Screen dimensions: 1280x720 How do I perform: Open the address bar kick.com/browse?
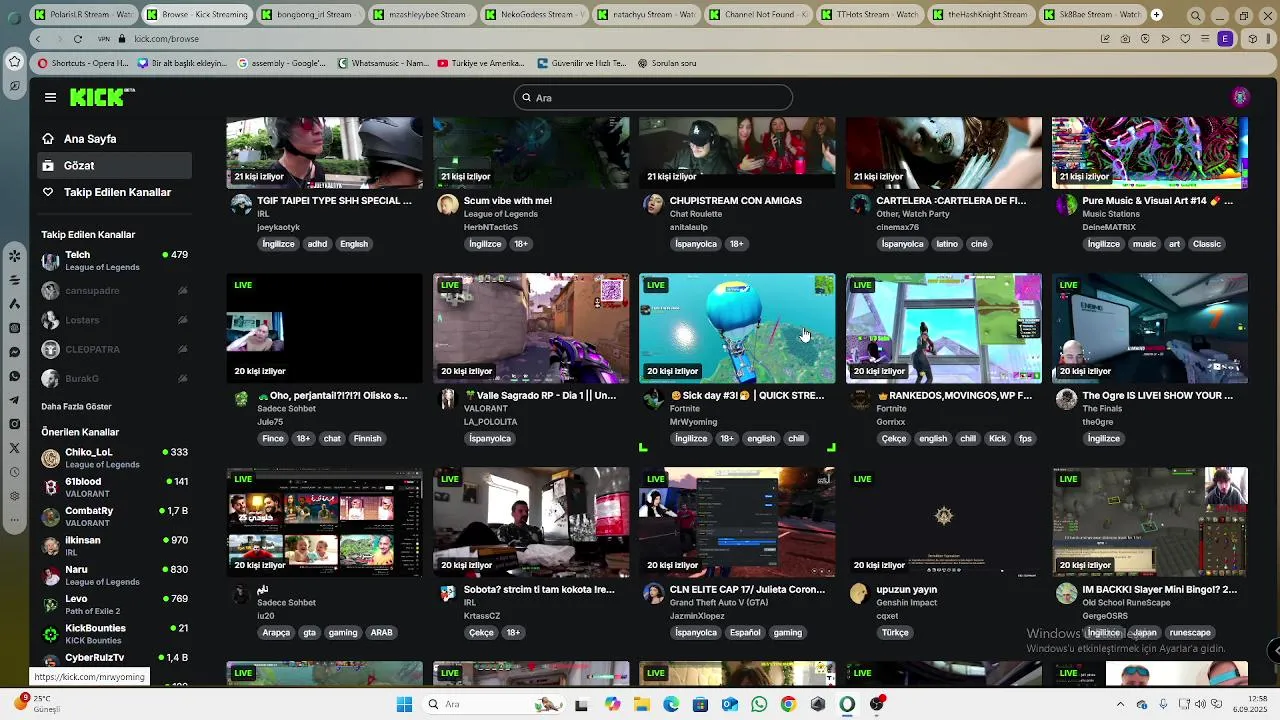click(x=166, y=38)
